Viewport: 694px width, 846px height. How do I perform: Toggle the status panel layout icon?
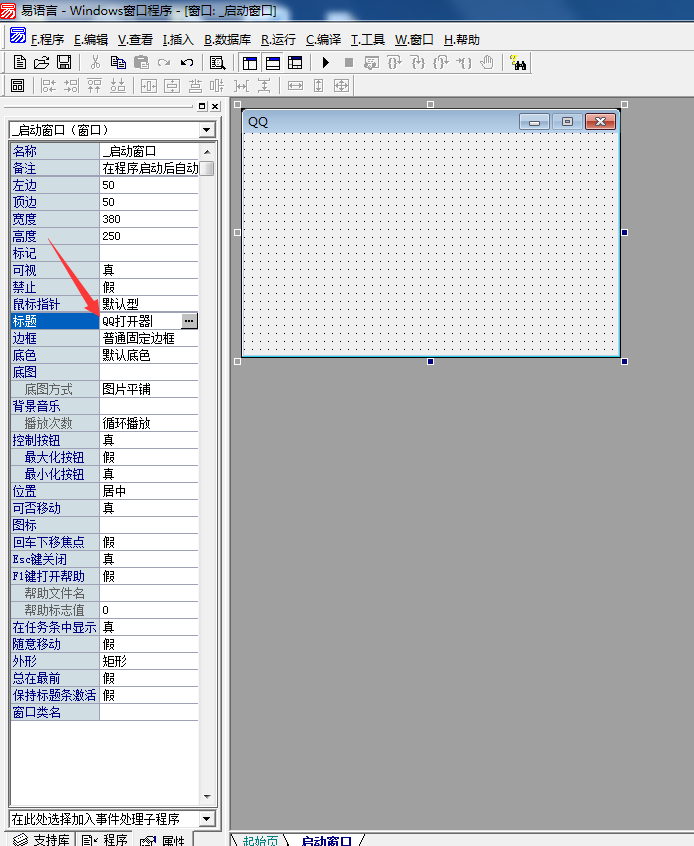(273, 63)
